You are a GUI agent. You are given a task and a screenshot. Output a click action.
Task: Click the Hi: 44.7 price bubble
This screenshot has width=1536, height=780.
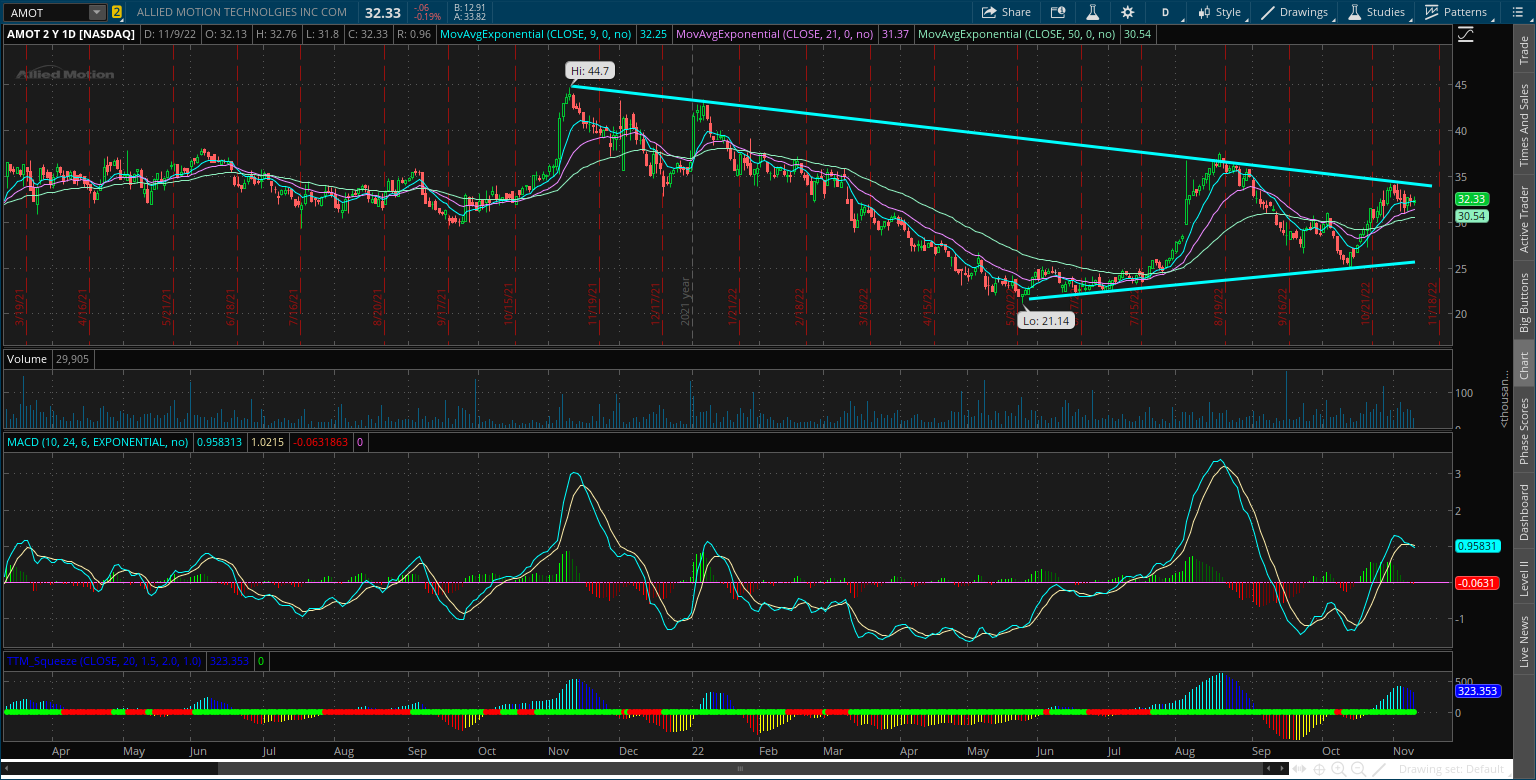[588, 71]
